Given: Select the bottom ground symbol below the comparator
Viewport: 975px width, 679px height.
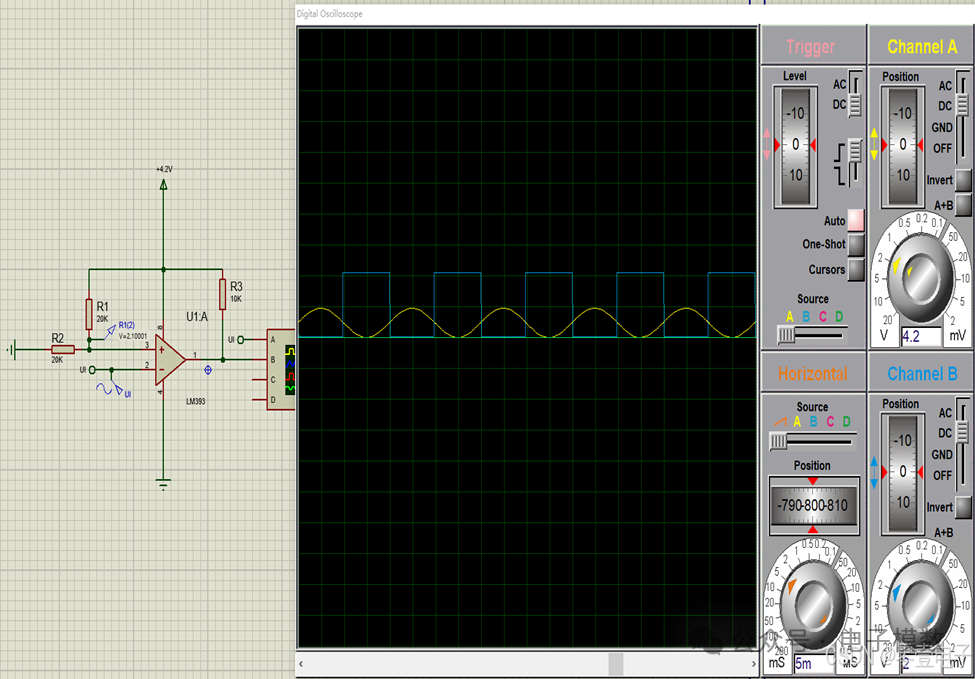Looking at the screenshot, I should pyautogui.click(x=164, y=484).
